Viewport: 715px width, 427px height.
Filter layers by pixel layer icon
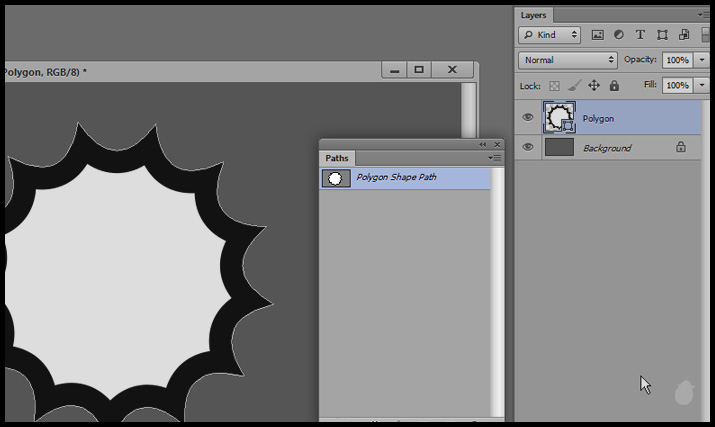pos(598,35)
